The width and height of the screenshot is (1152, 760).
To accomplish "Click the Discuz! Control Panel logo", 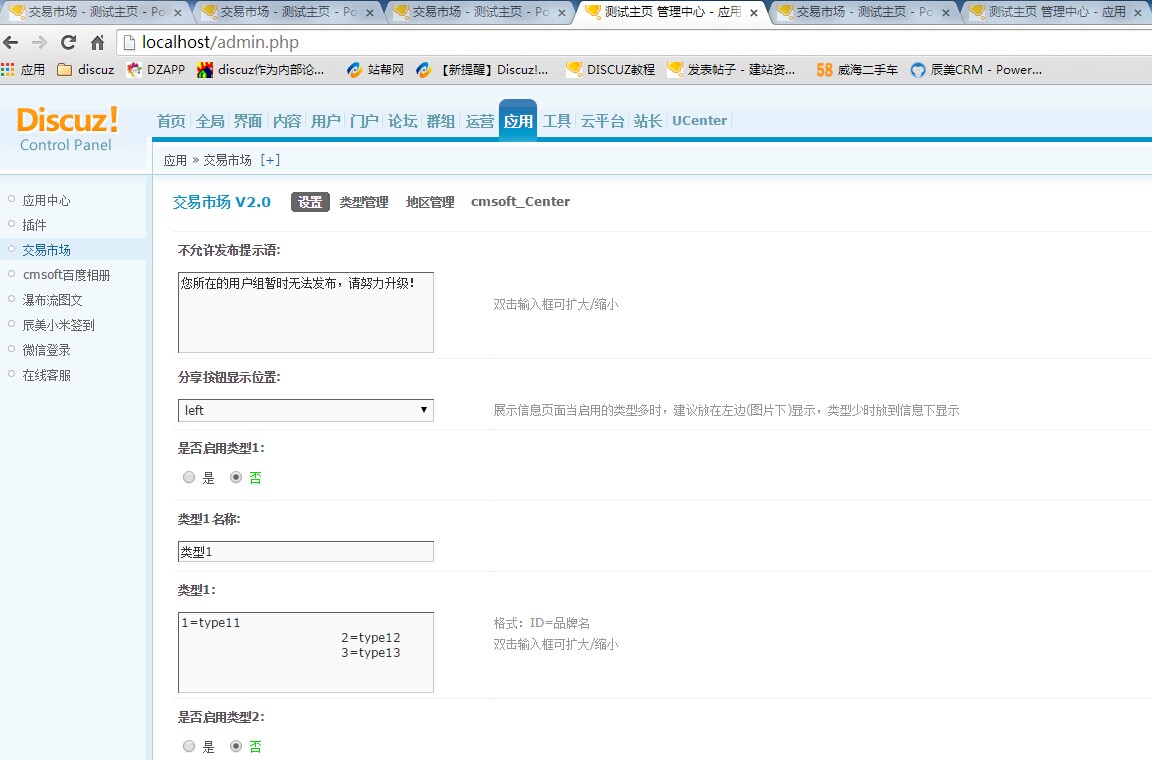I will click(x=67, y=129).
